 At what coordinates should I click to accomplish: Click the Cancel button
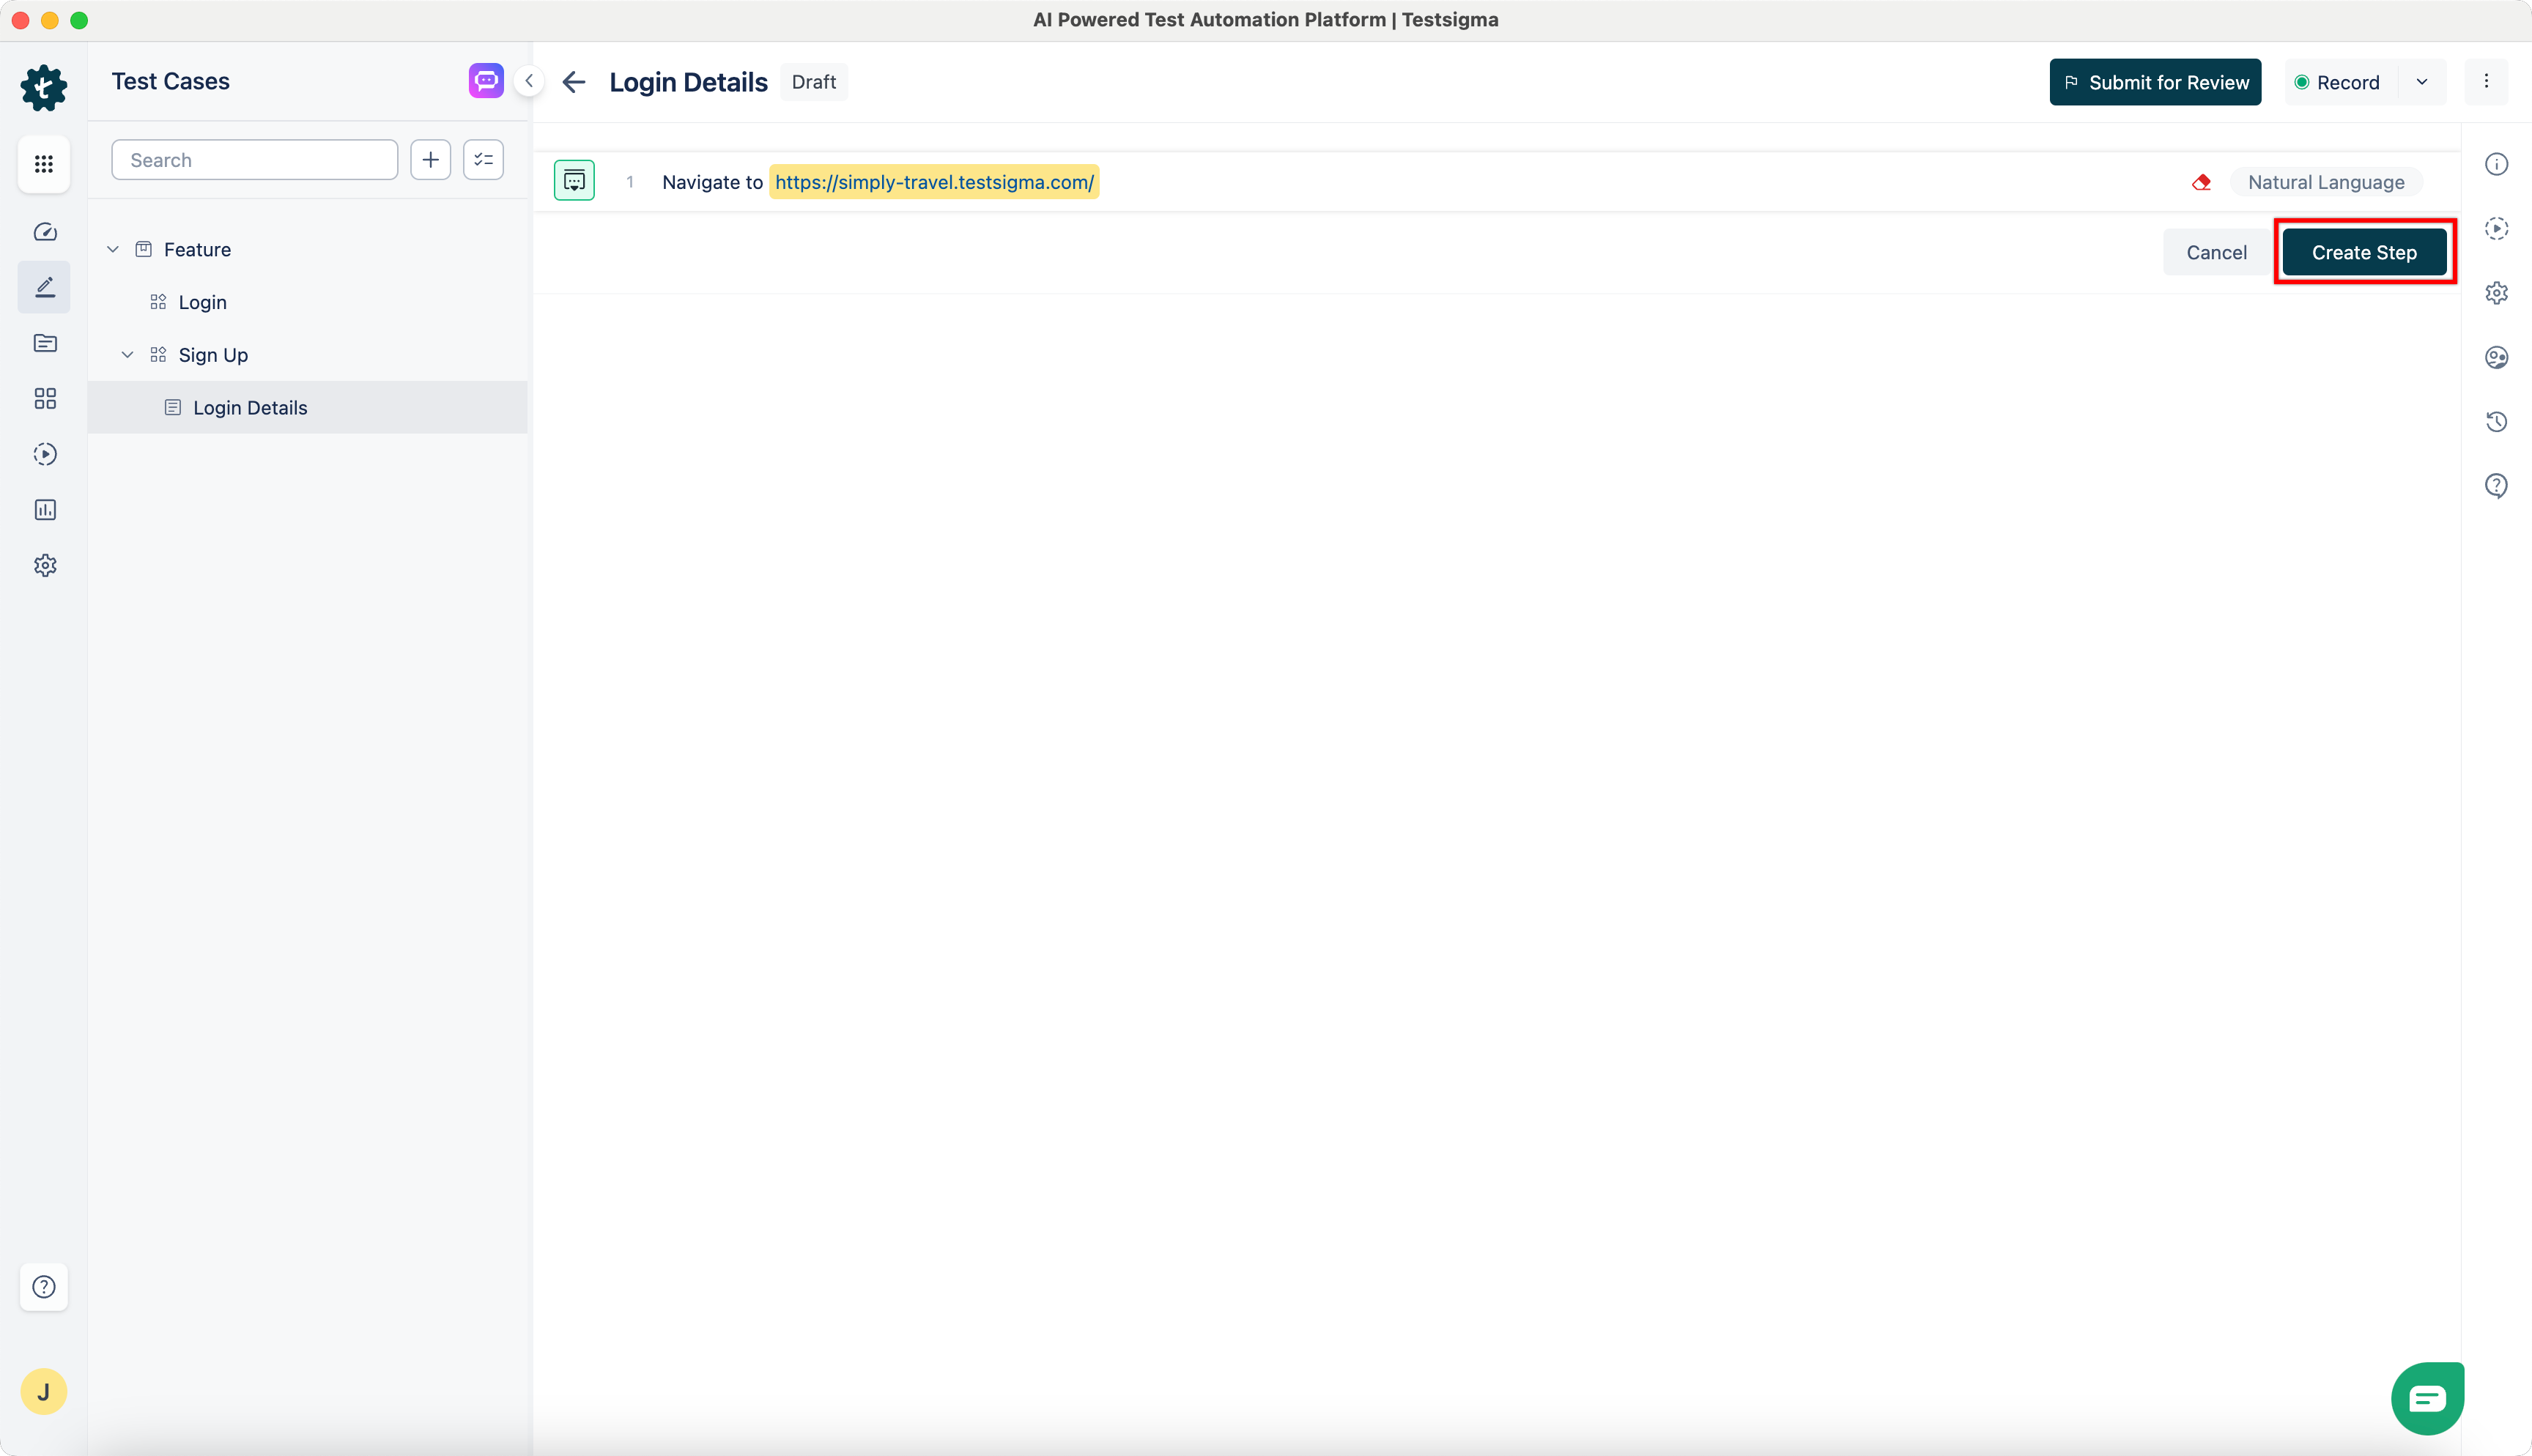coord(2216,252)
